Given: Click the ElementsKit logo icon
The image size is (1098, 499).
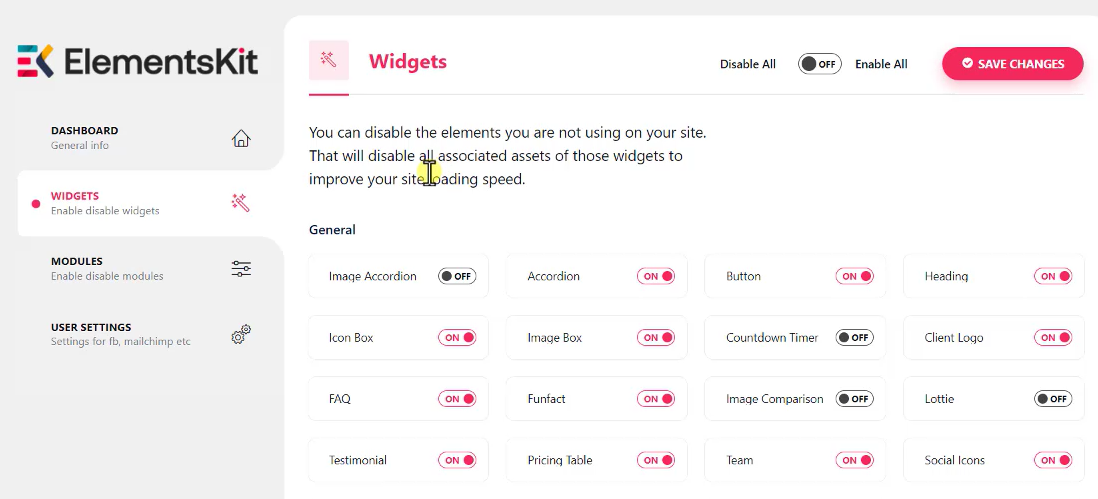Looking at the screenshot, I should click(x=36, y=61).
